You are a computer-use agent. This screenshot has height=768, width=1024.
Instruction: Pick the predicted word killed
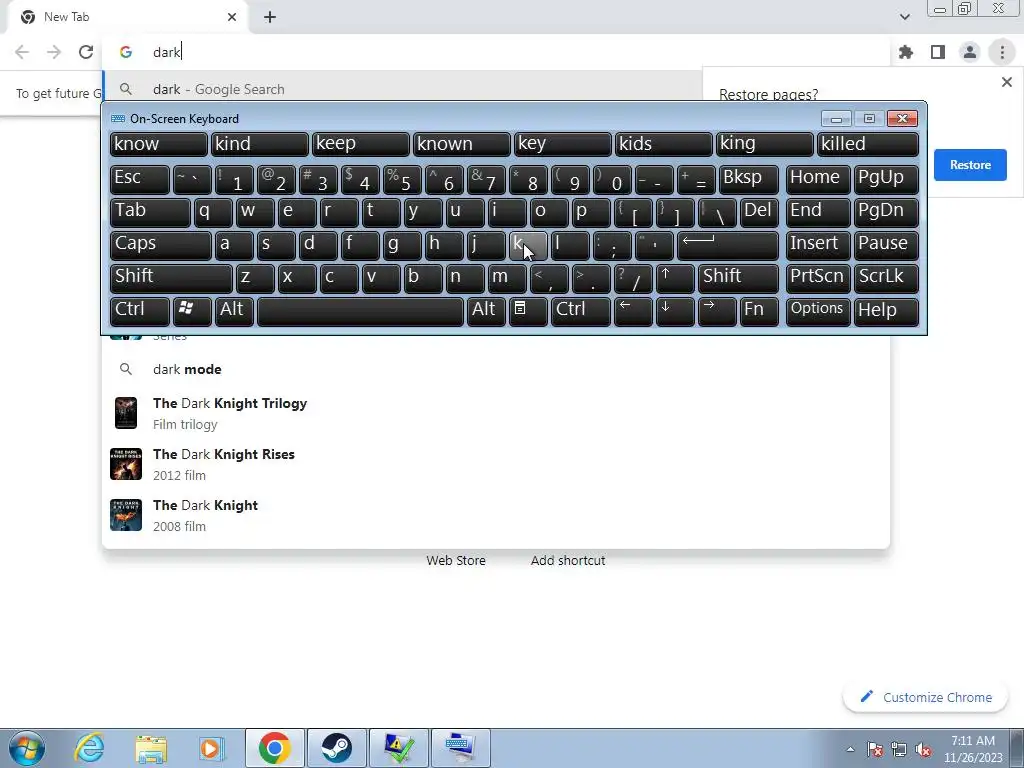click(868, 144)
